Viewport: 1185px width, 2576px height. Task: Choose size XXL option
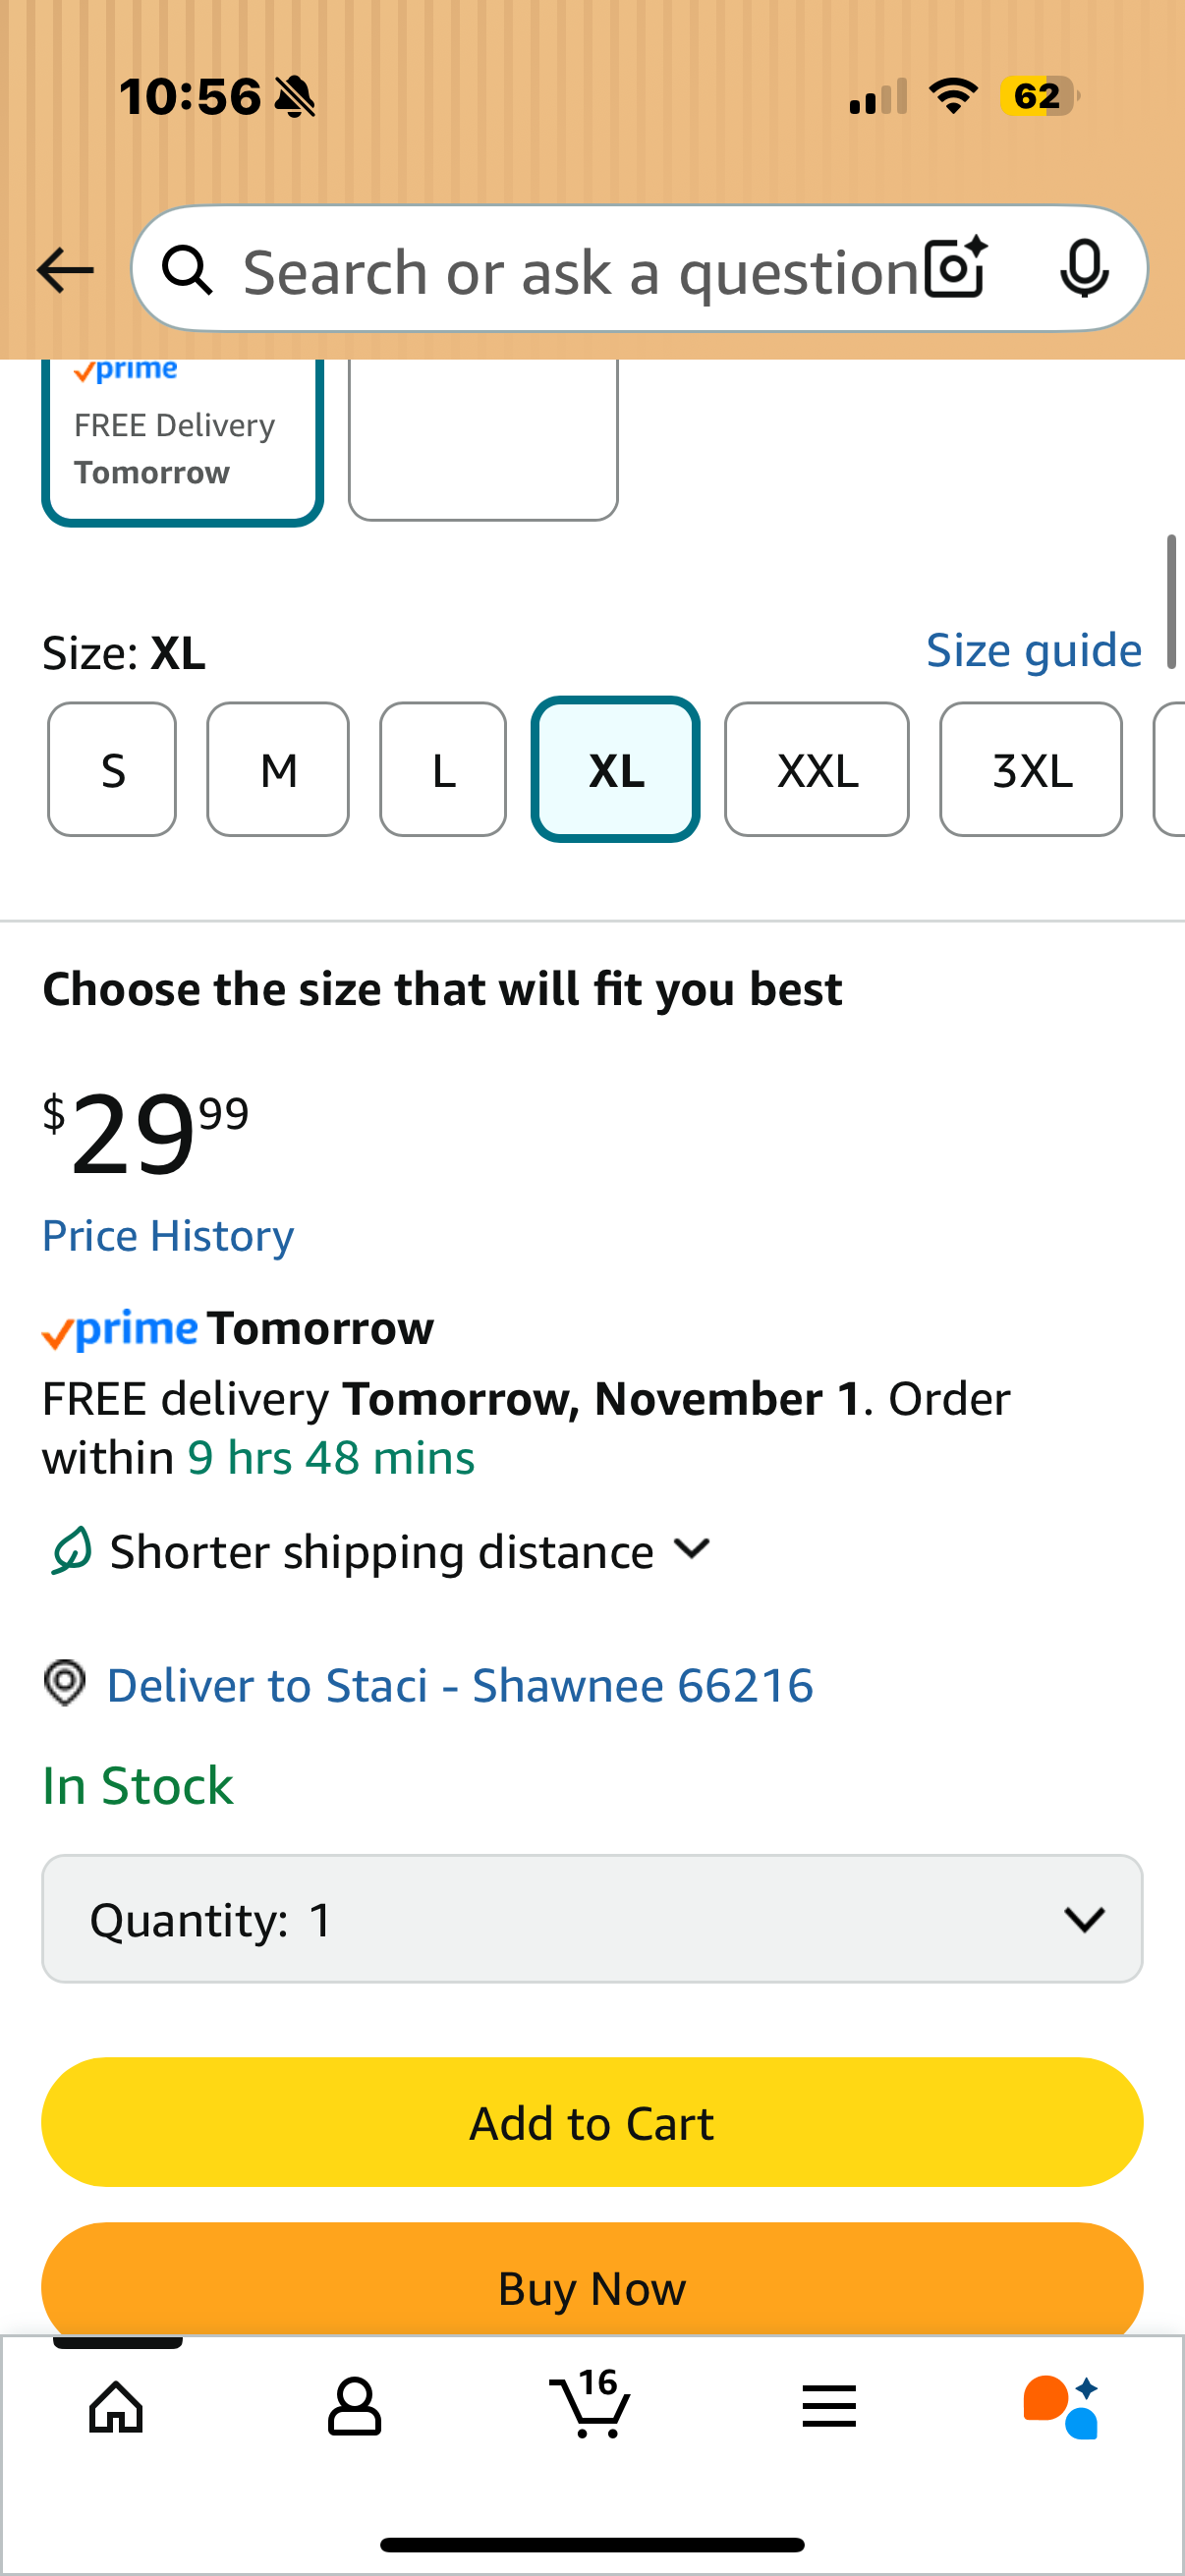pos(816,769)
